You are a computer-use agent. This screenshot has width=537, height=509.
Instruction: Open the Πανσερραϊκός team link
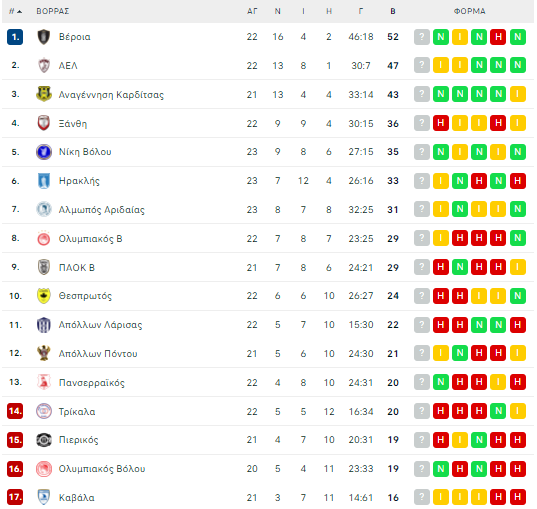[92, 382]
